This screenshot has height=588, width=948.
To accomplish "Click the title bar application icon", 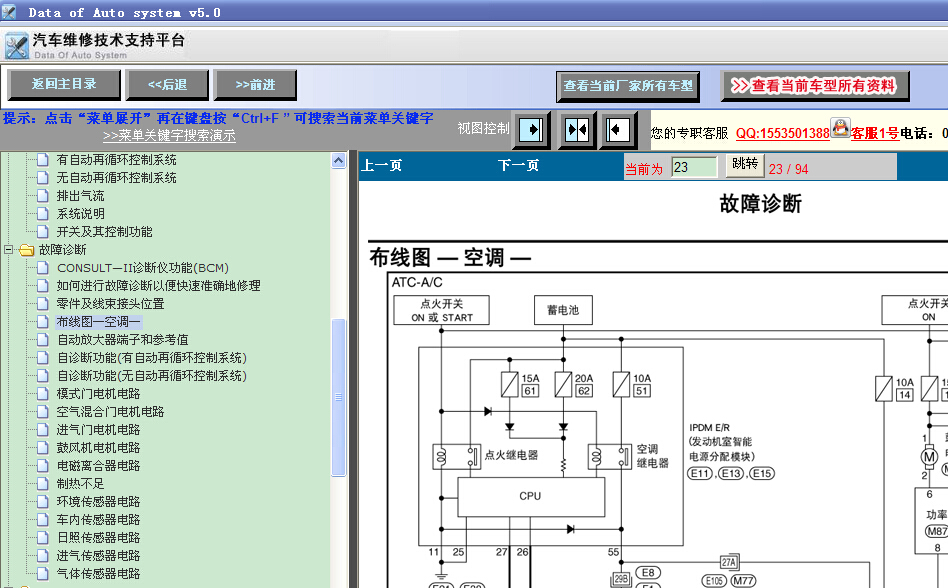I will pyautogui.click(x=8, y=11).
